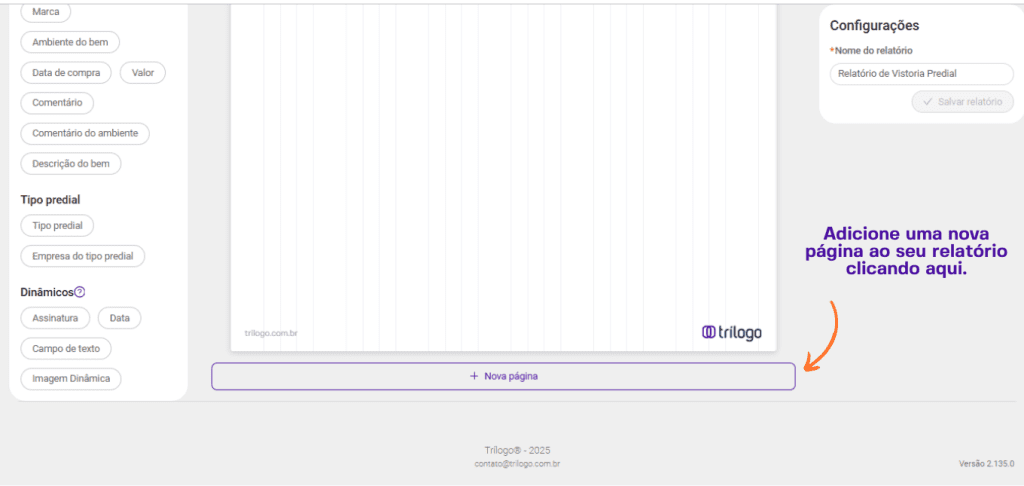This screenshot has height=486, width=1024.
Task: Insert the Data dynamic field
Action: [120, 318]
